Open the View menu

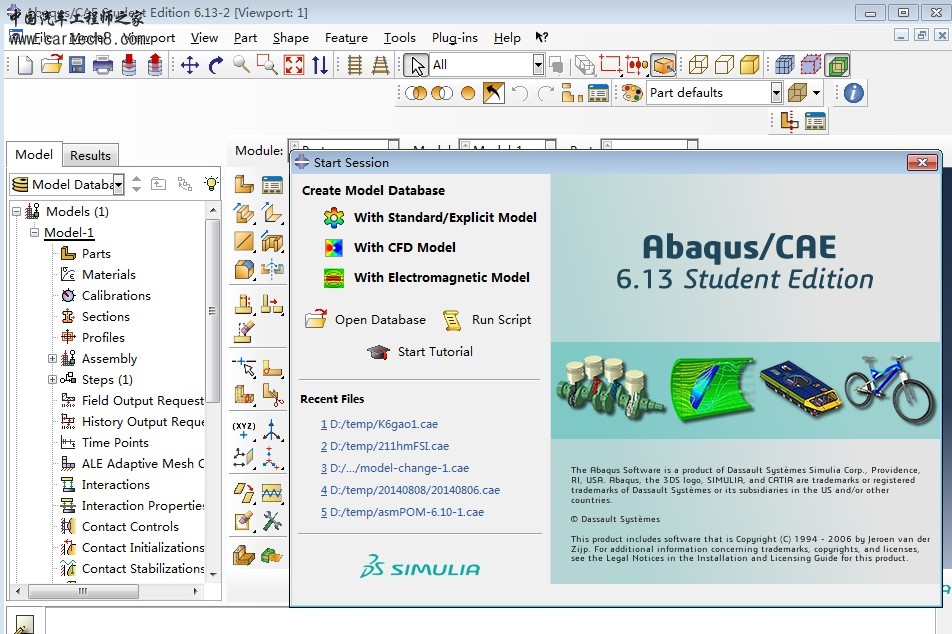pyautogui.click(x=204, y=38)
